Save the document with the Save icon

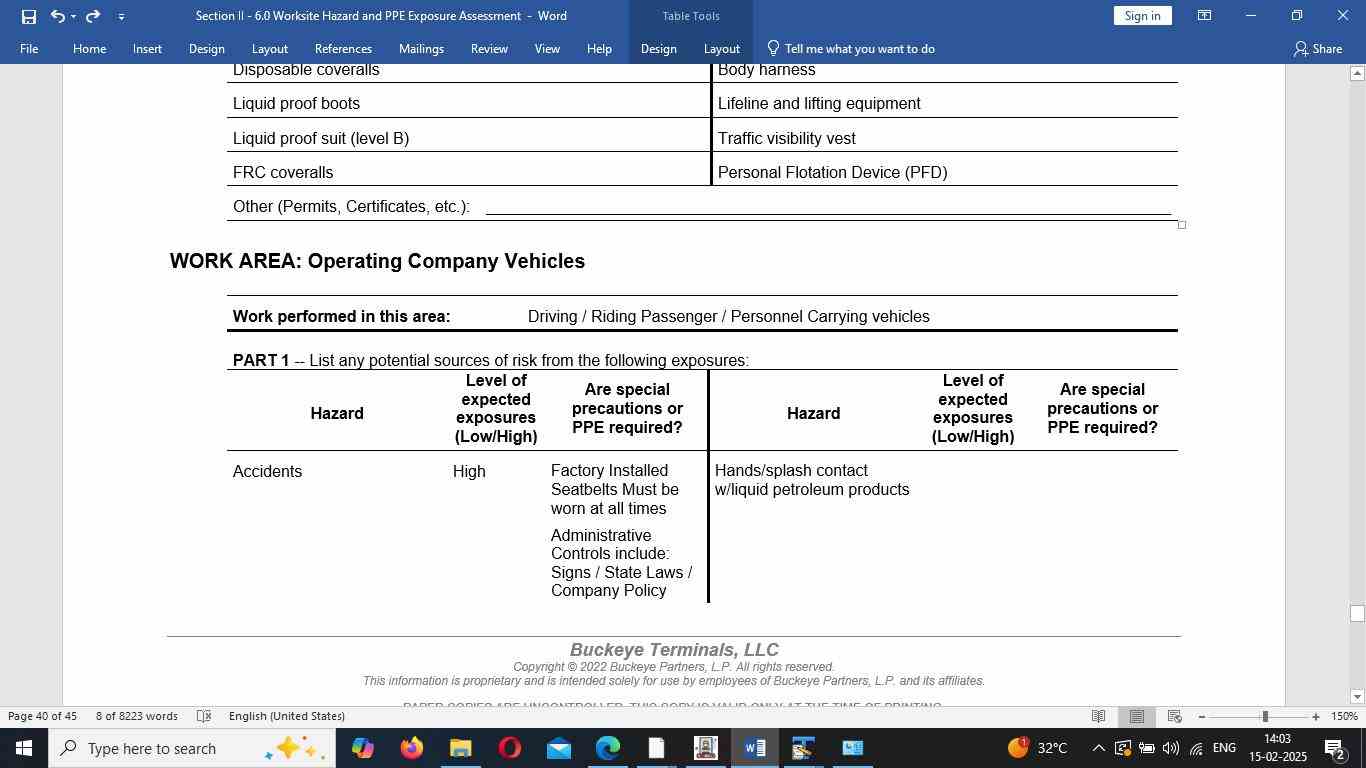pyautogui.click(x=28, y=16)
